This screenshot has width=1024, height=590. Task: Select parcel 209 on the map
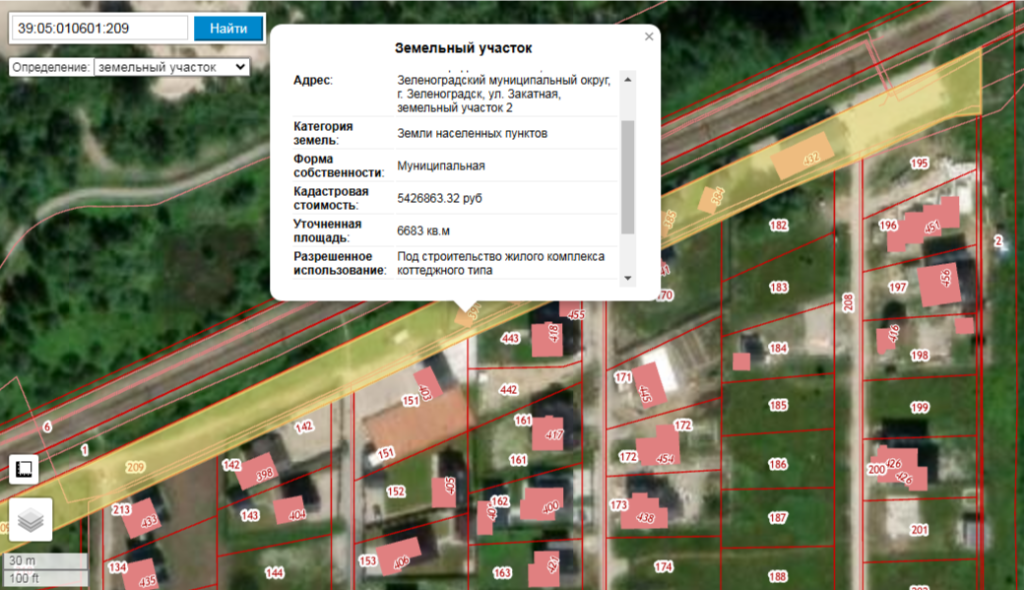(135, 466)
